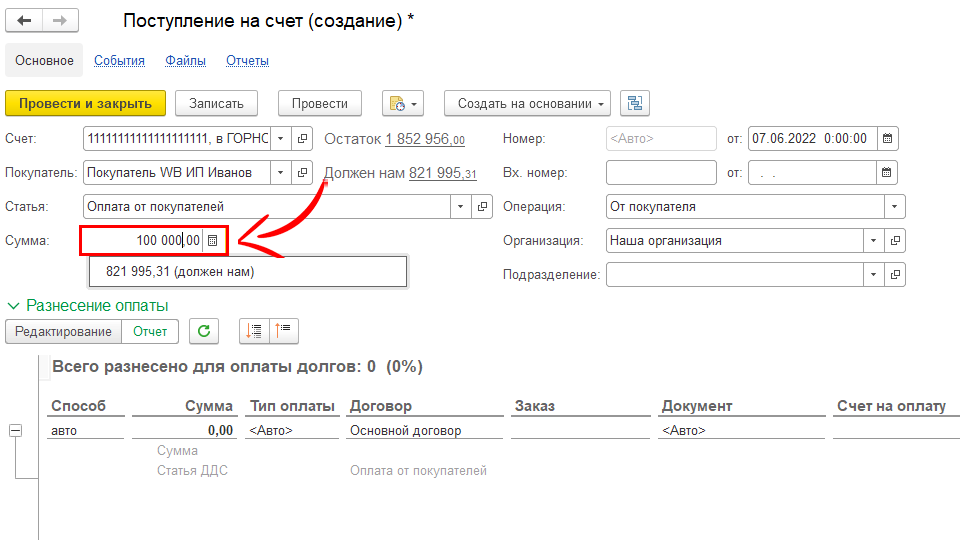Image resolution: width=960 pixels, height=540 pixels.
Task: Collapse the авто row tree node
Action: click(x=16, y=431)
